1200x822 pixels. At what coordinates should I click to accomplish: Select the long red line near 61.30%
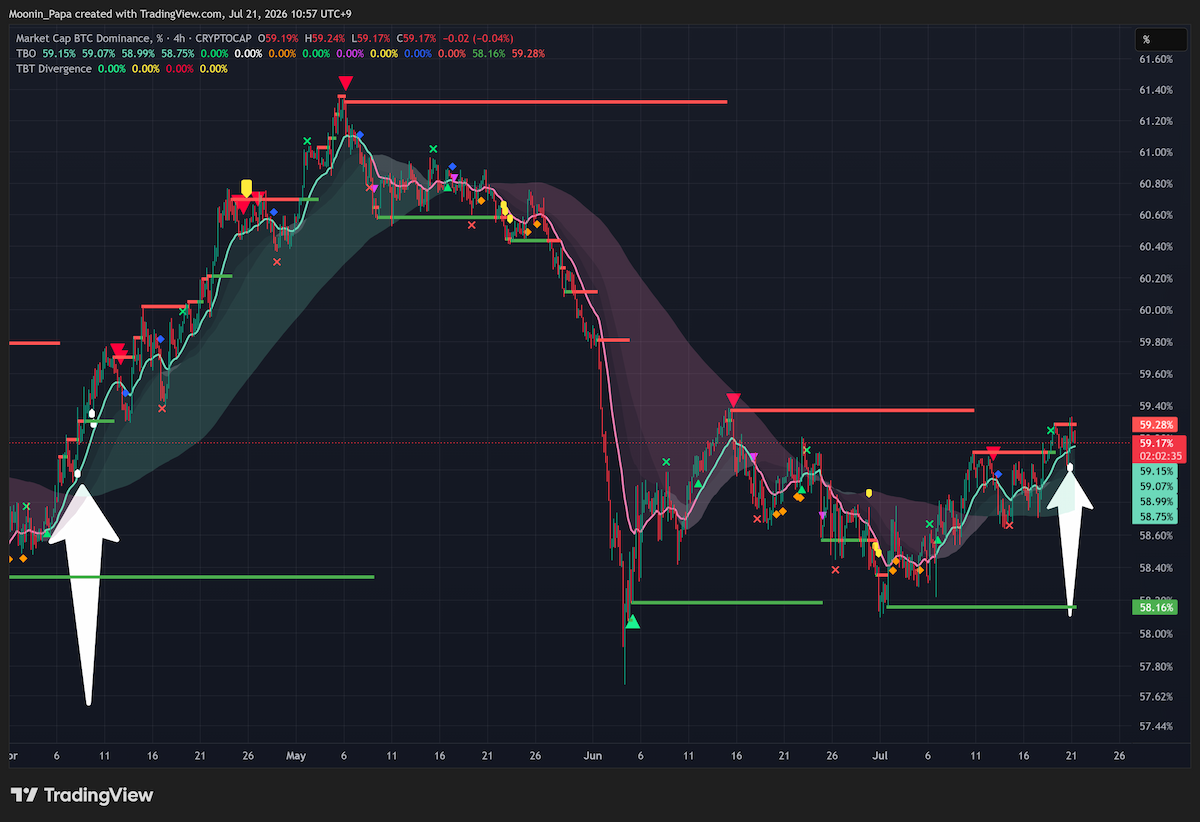pos(535,102)
